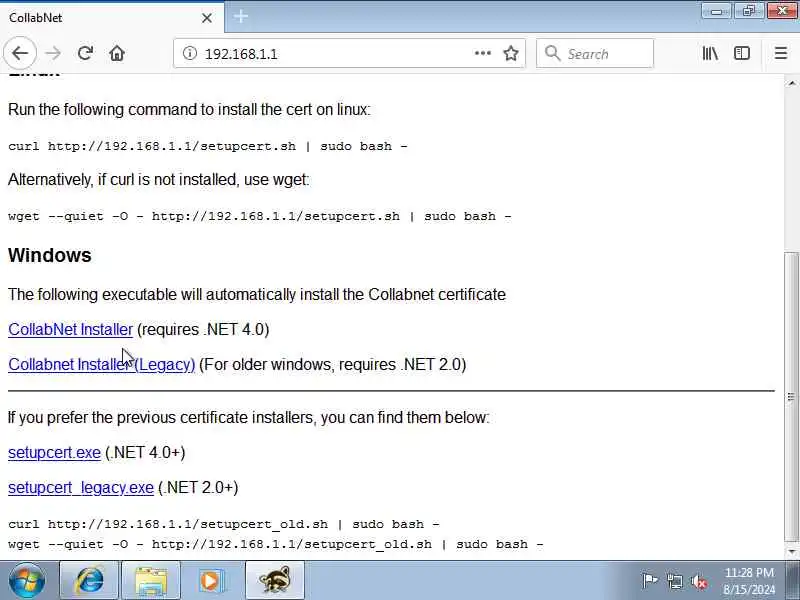Click the curl setupcert.sh command text
Viewport: 800px width, 600px height.
tap(208, 146)
